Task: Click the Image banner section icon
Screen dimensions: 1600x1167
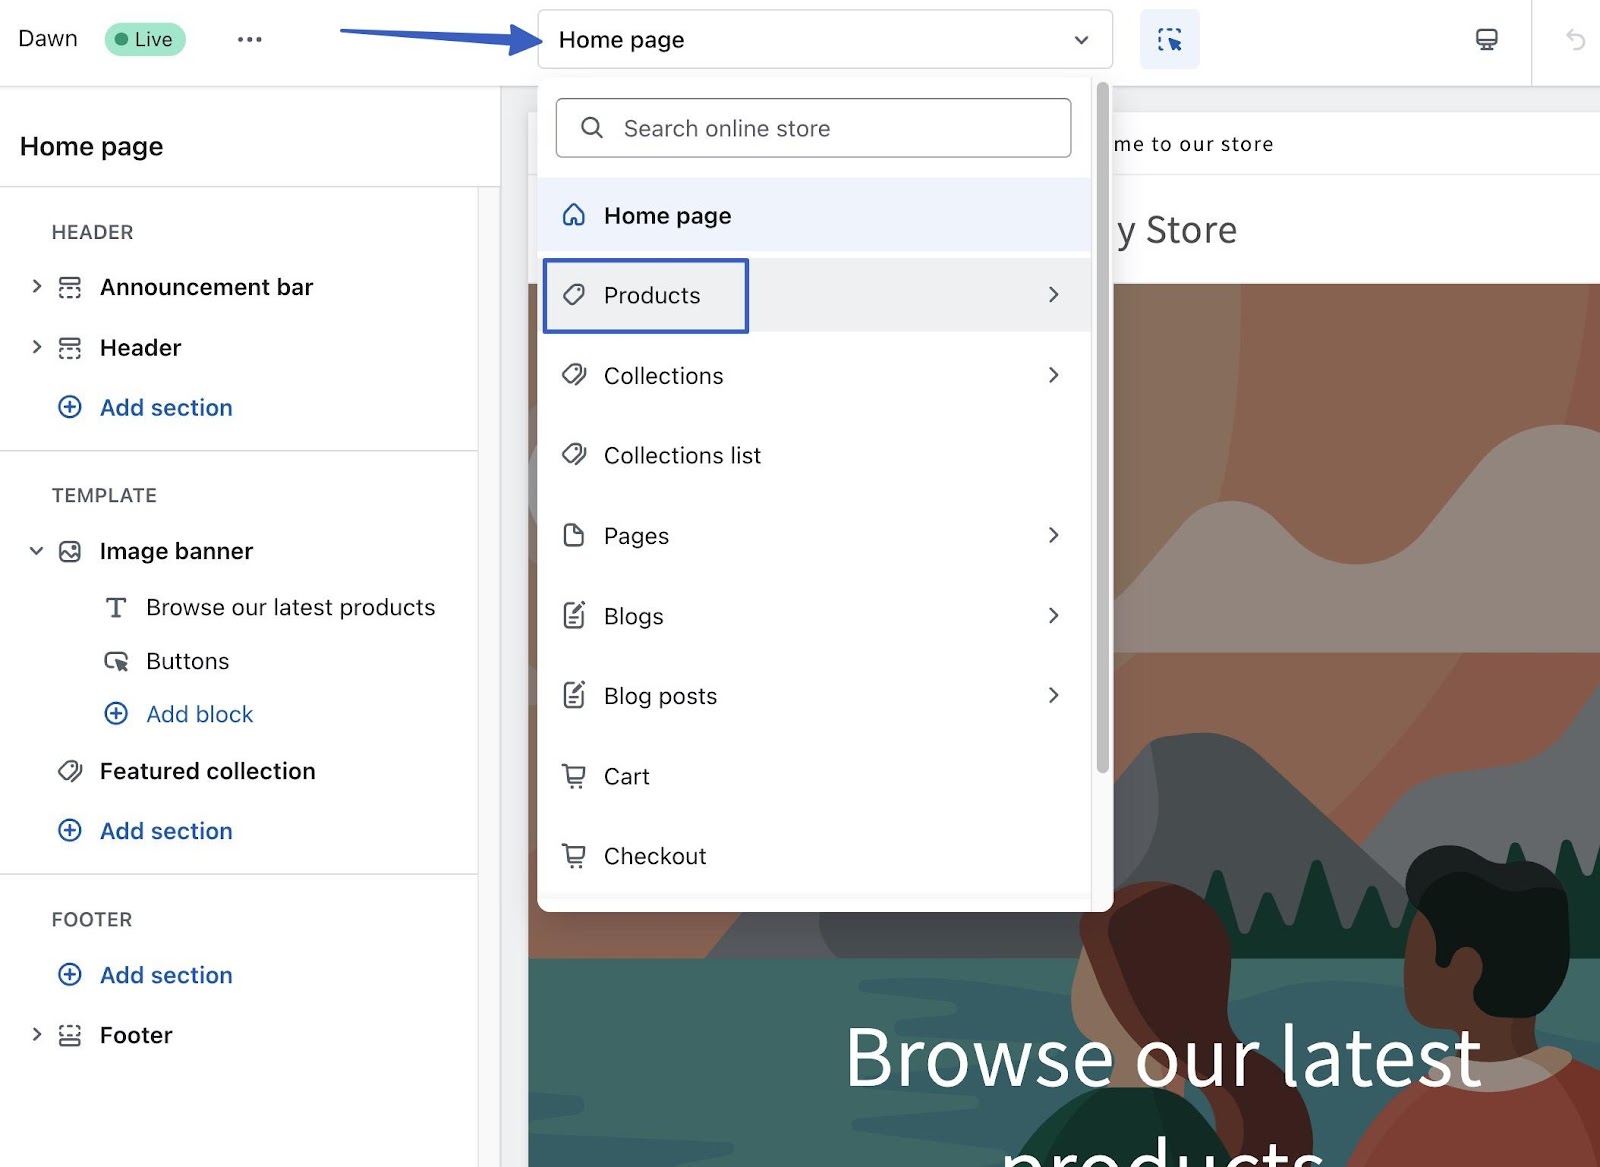Action: pyautogui.click(x=70, y=552)
